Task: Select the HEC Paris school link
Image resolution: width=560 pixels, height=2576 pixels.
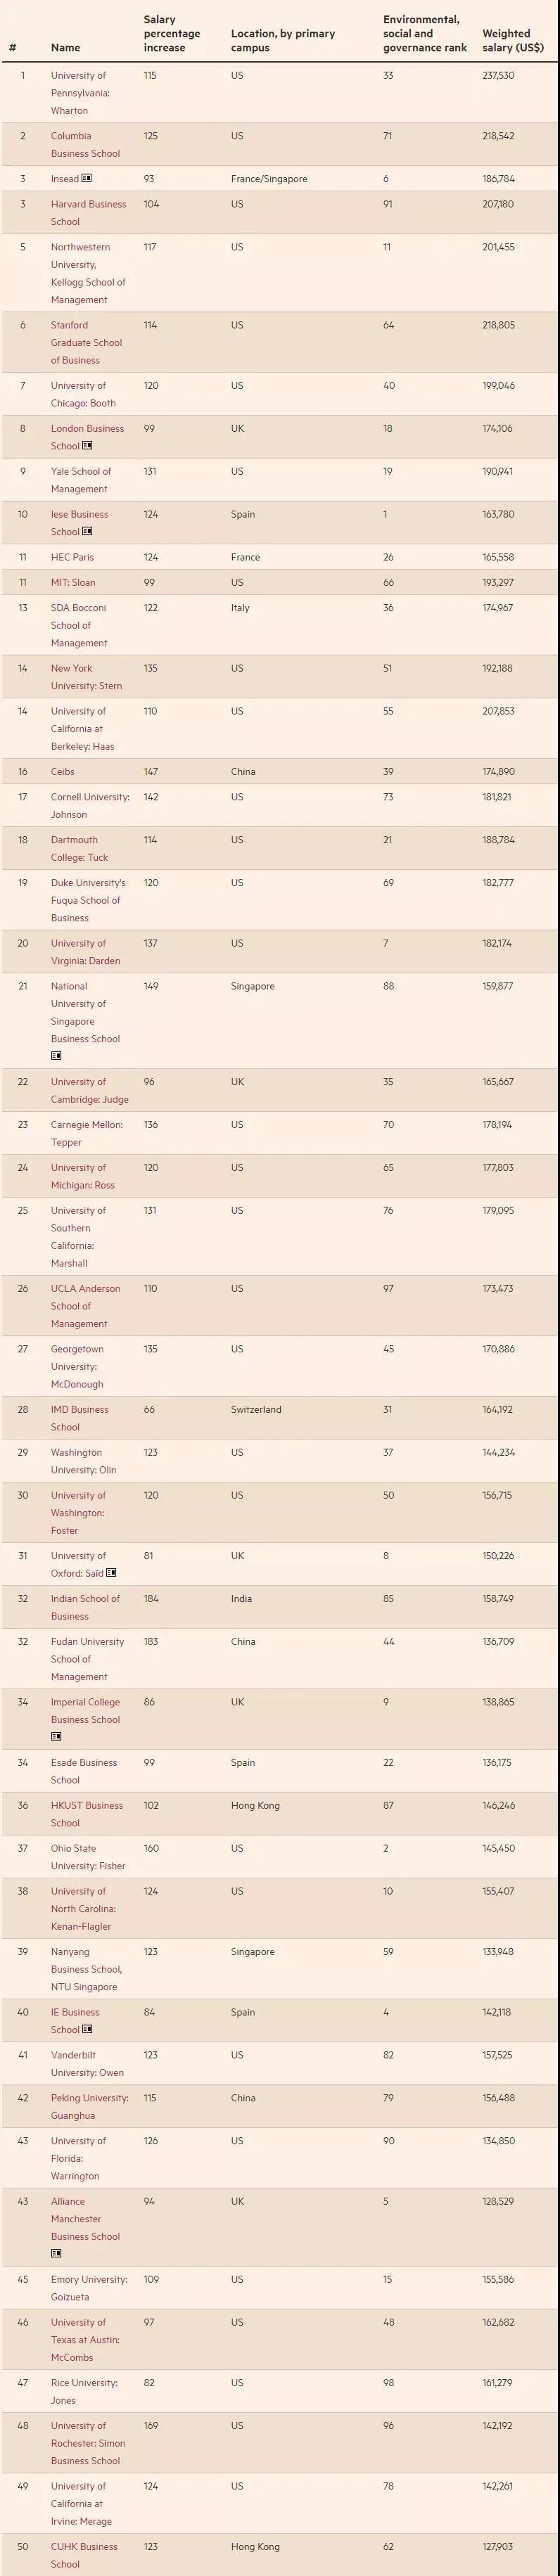Action: coord(72,557)
